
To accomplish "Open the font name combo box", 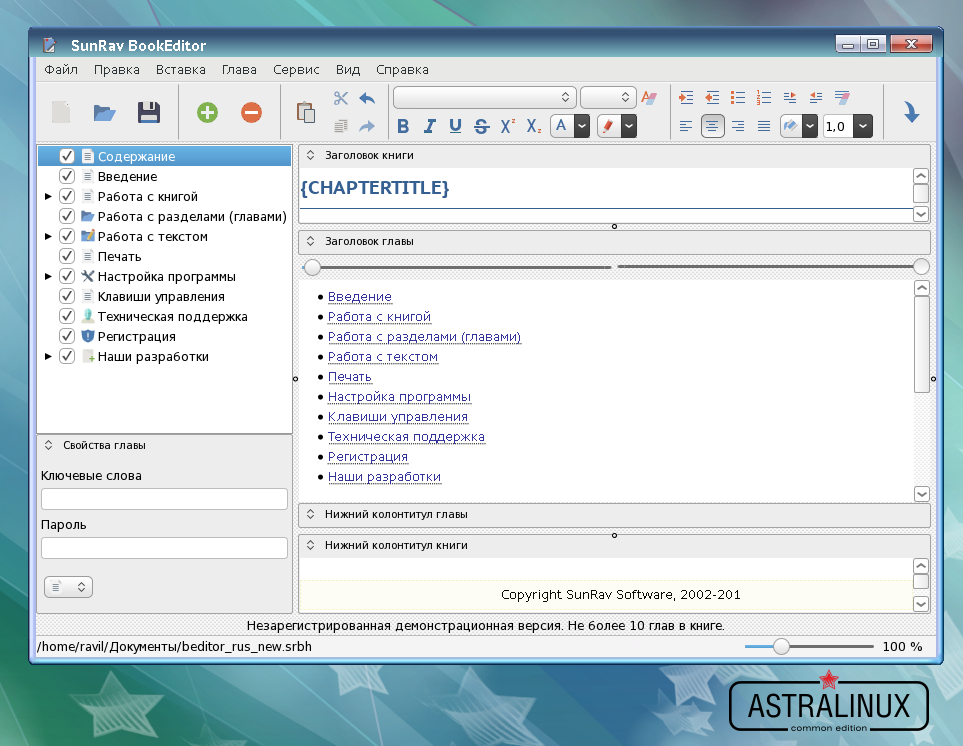I will point(484,97).
